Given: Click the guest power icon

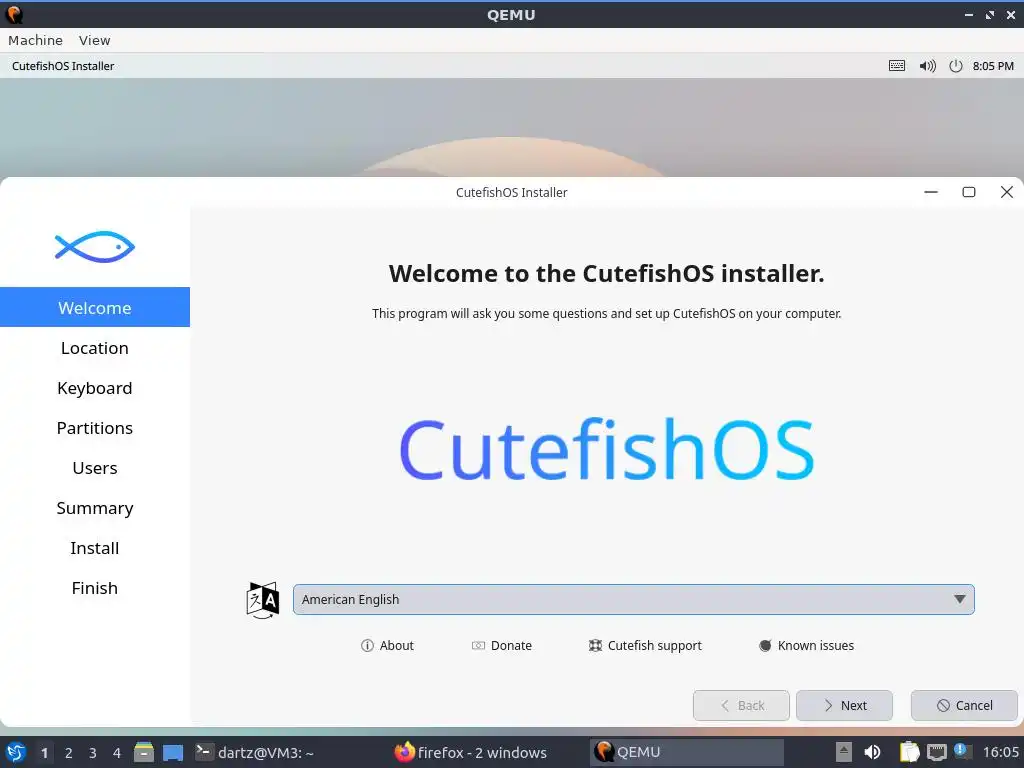Looking at the screenshot, I should pyautogui.click(x=955, y=66).
